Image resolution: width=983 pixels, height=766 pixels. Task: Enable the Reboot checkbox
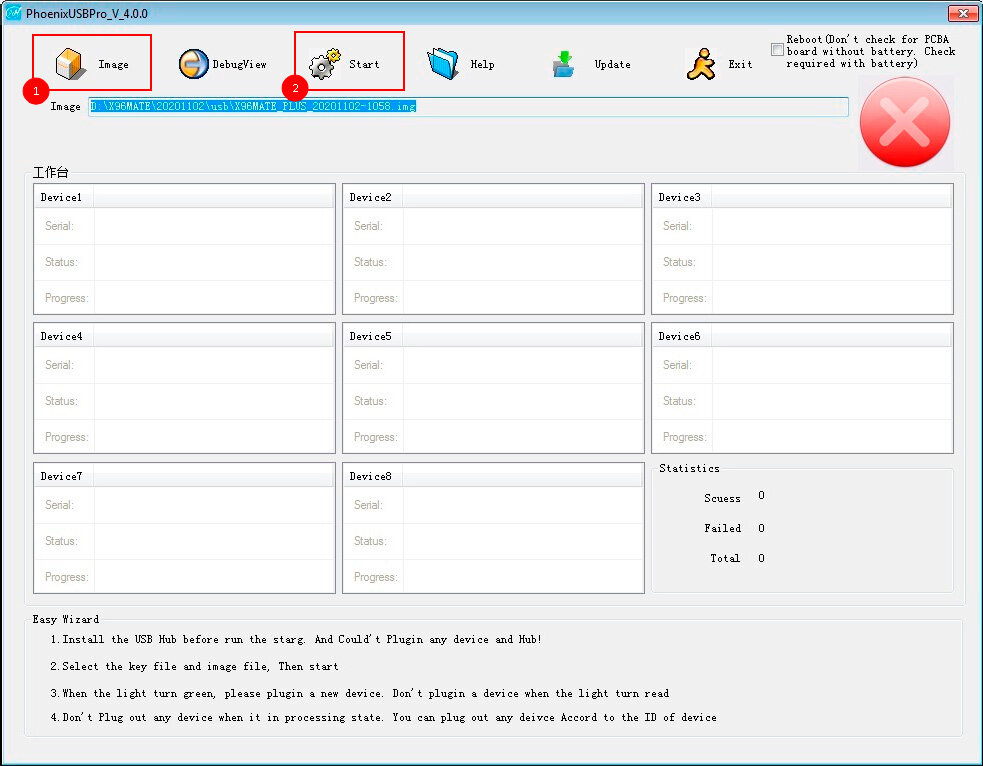(777, 50)
